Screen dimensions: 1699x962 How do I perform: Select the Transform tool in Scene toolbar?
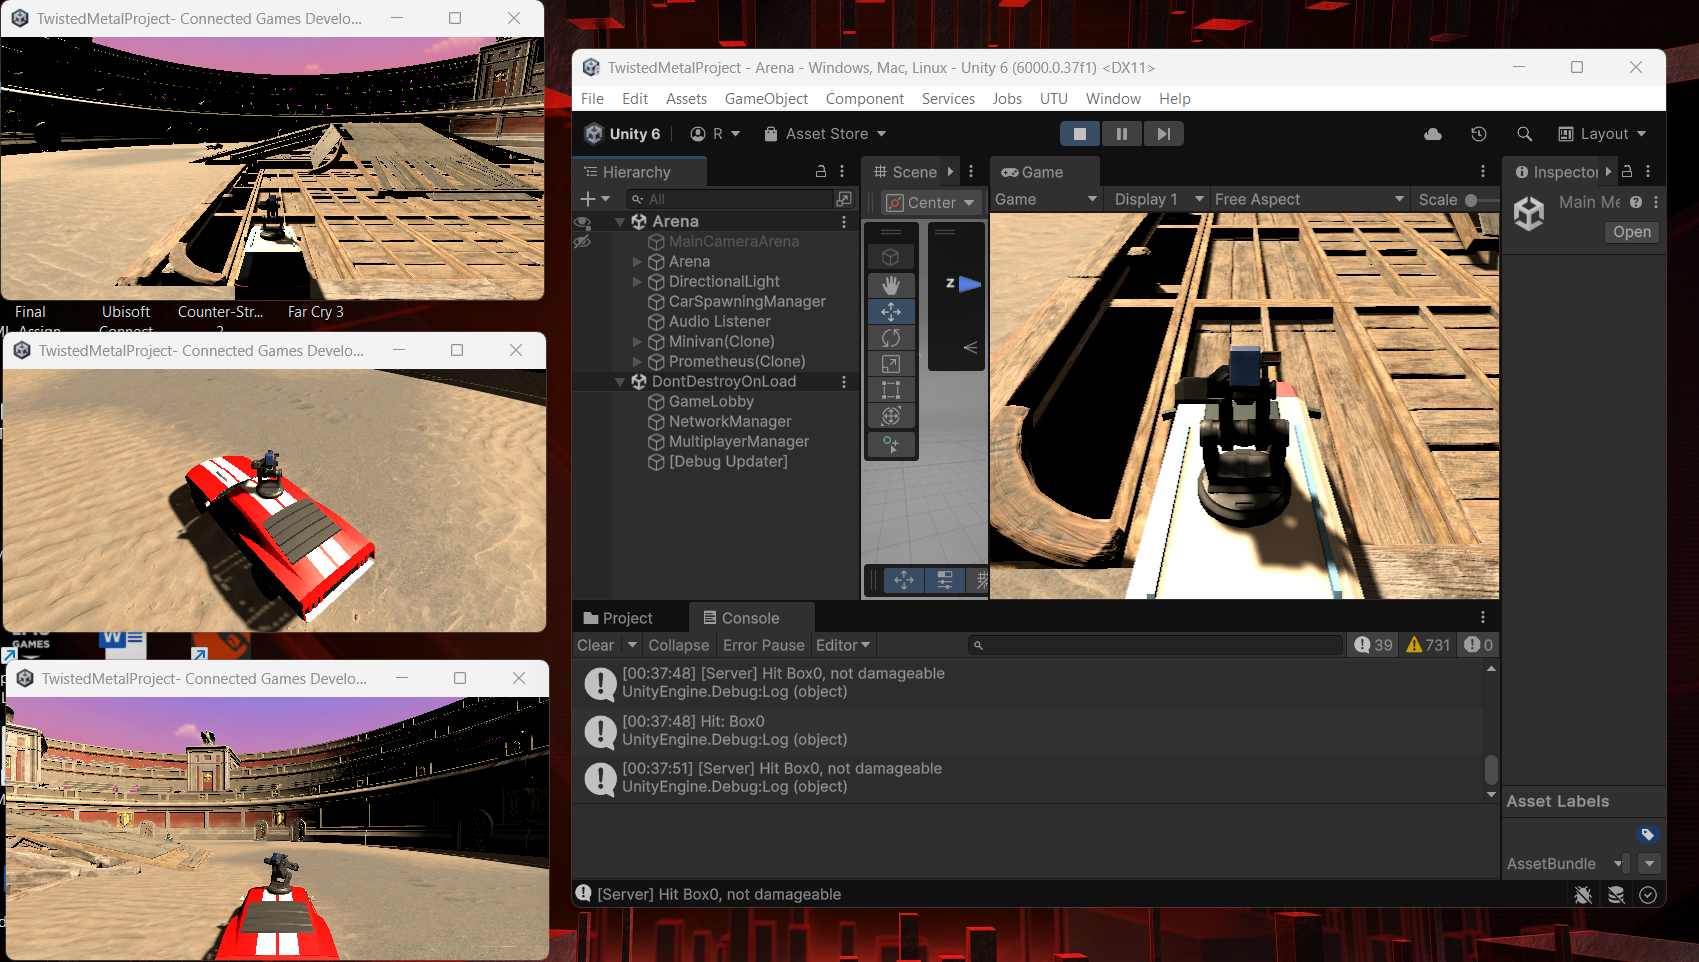[891, 416]
